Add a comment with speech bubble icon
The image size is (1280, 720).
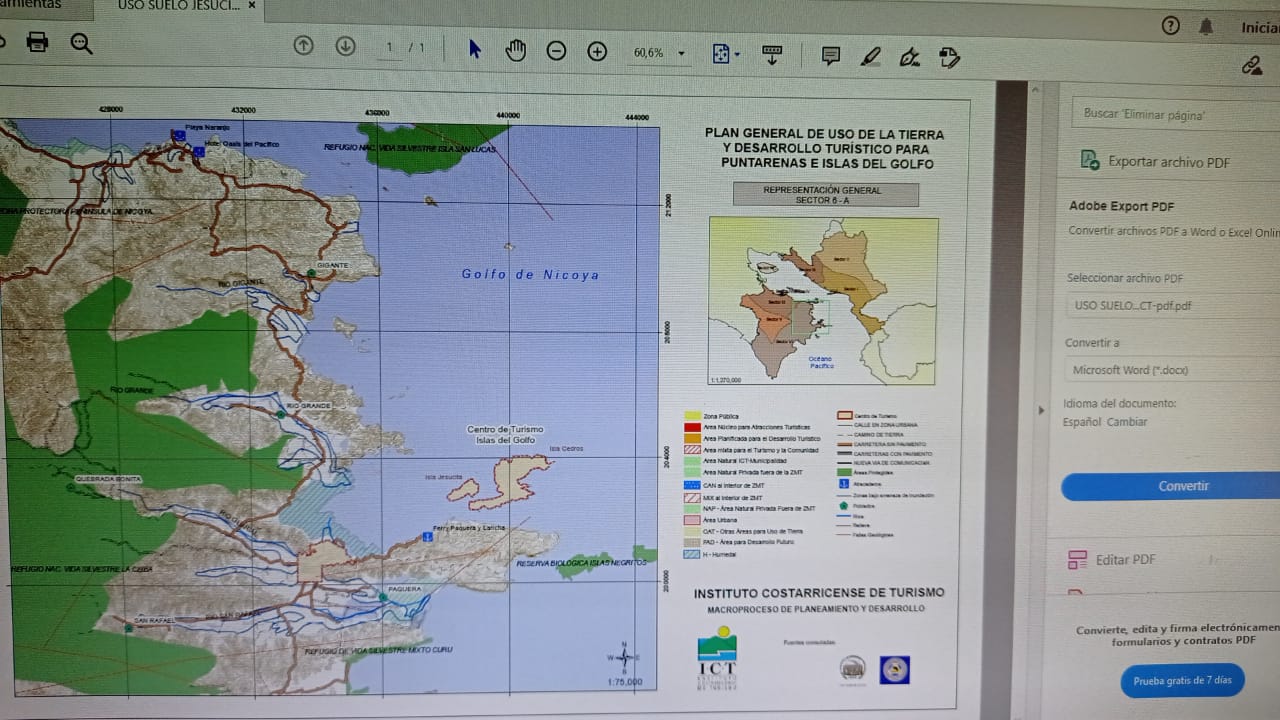coord(830,55)
